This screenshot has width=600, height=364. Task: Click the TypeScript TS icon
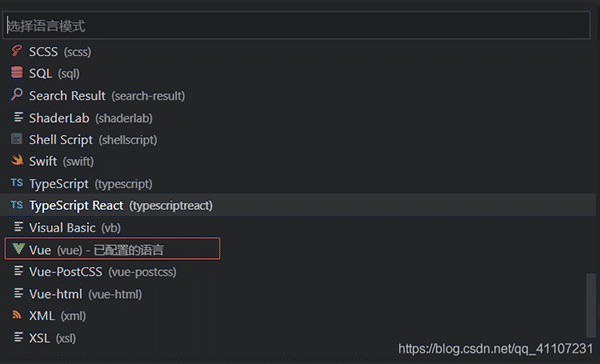16,183
